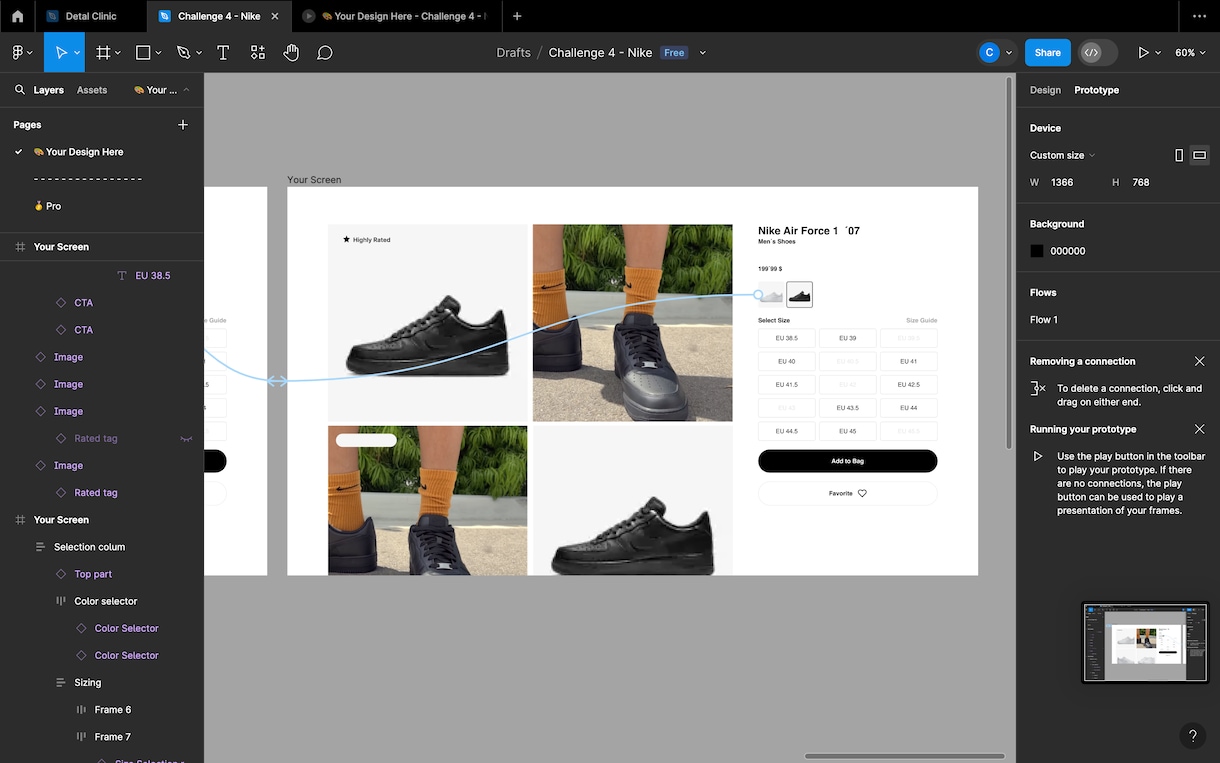Select the black shoe color selector
Image resolution: width=1220 pixels, height=763 pixels.
pos(799,294)
